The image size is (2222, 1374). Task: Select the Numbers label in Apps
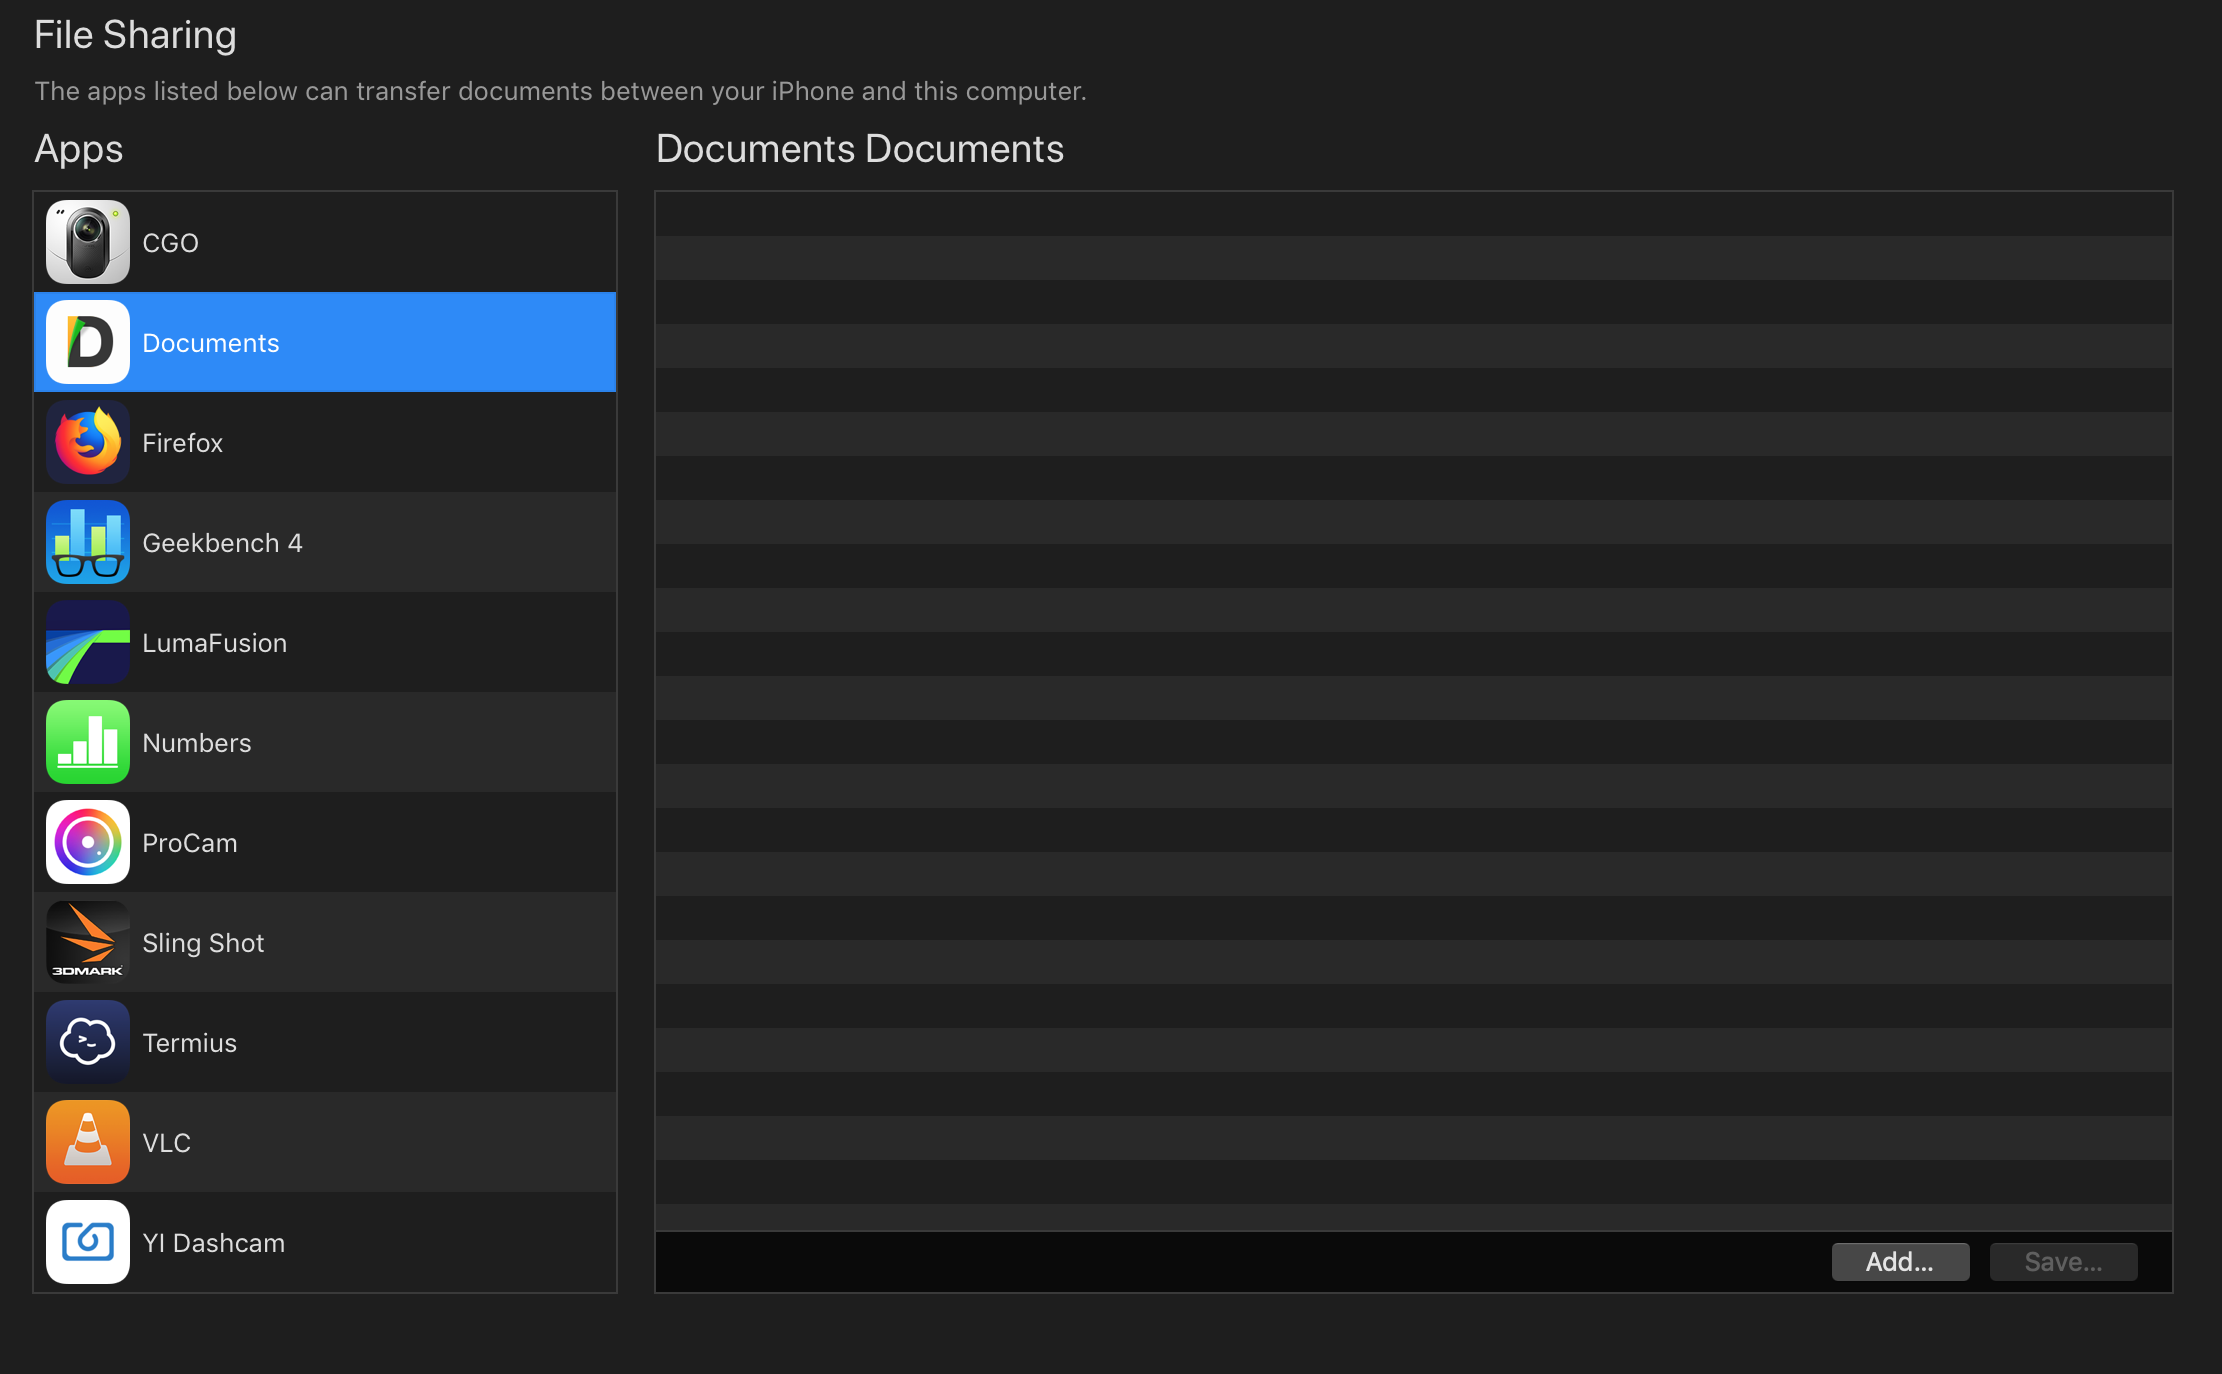(197, 743)
